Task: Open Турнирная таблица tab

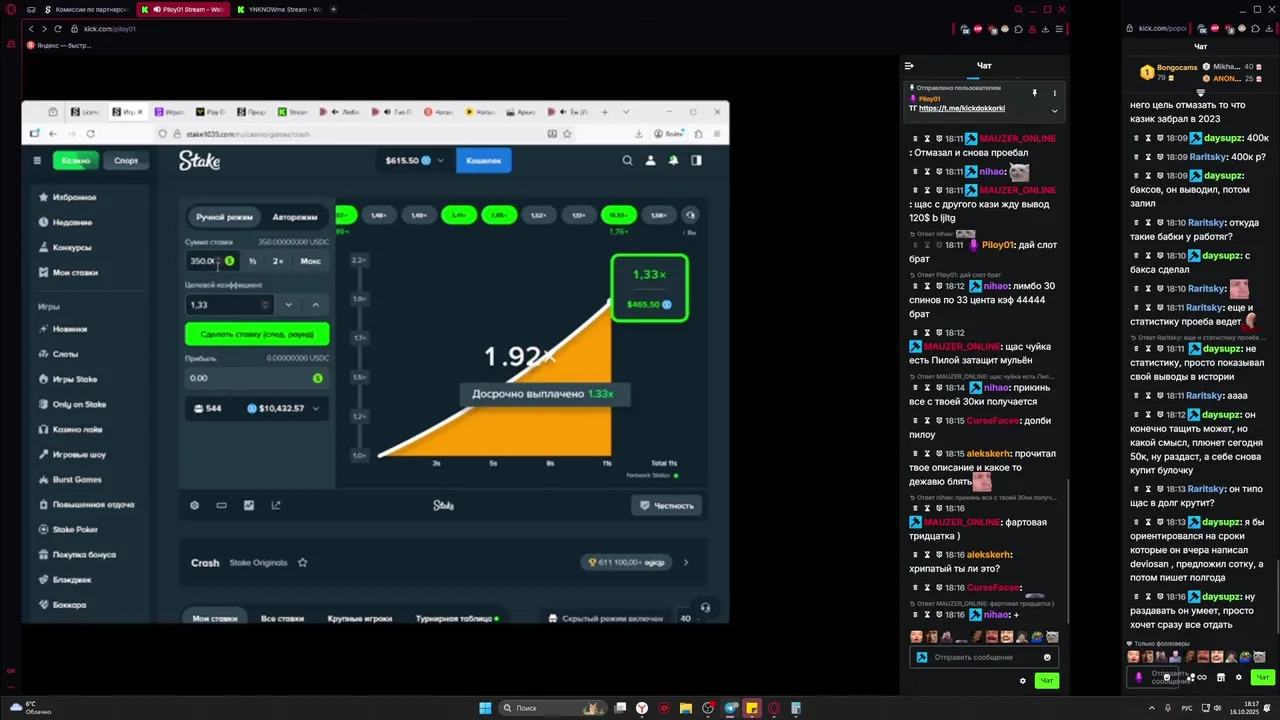Action: [x=457, y=618]
